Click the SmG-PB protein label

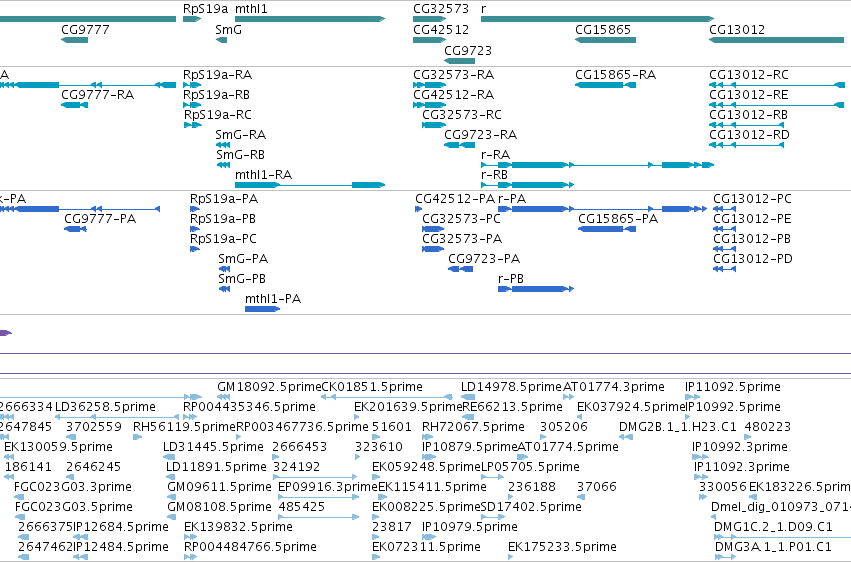[242, 279]
